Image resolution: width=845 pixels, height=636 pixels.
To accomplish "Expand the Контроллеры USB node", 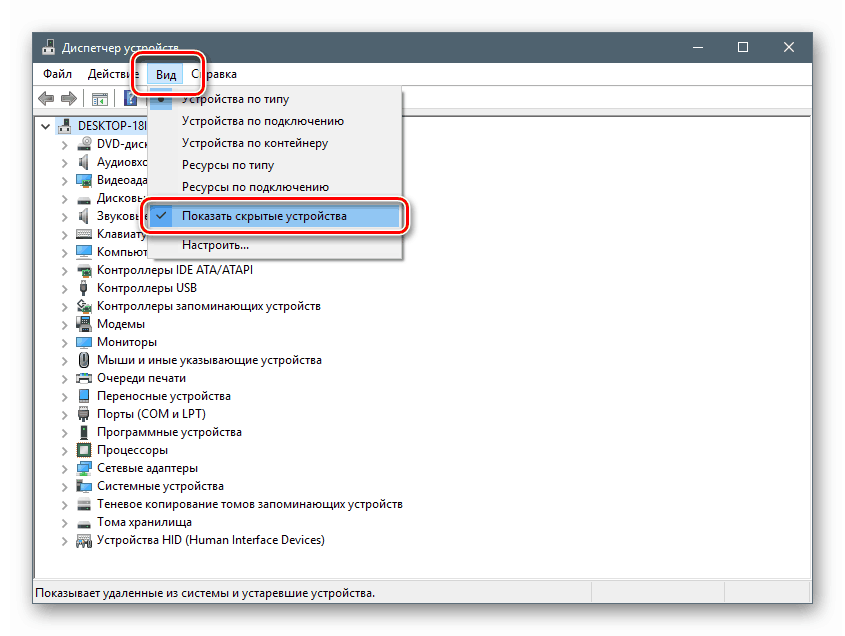I will (65, 289).
